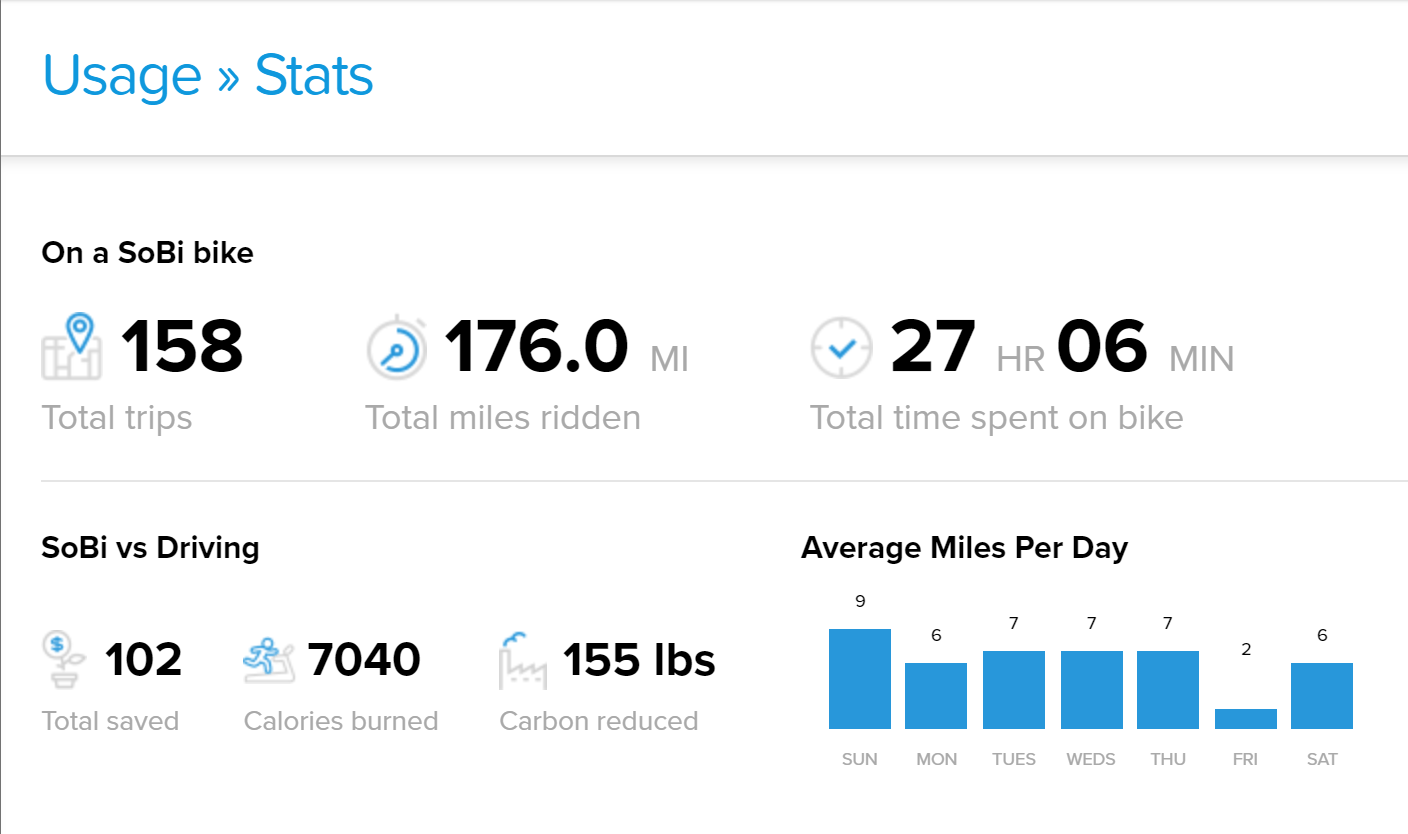Click the 158 total trips number
The height and width of the screenshot is (834, 1408).
point(182,347)
